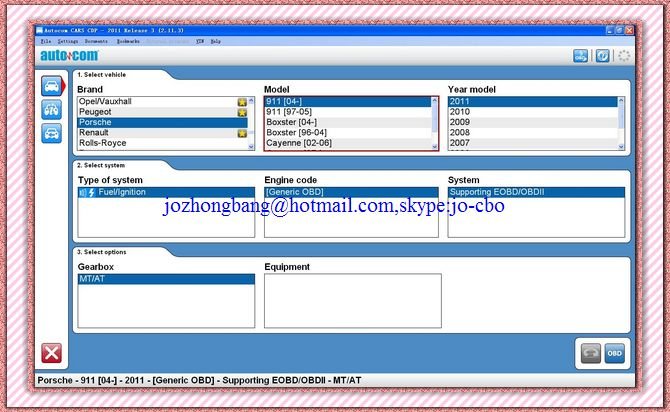Select the second vehicle type sidebar icon
This screenshot has height=412, width=670.
click(51, 110)
